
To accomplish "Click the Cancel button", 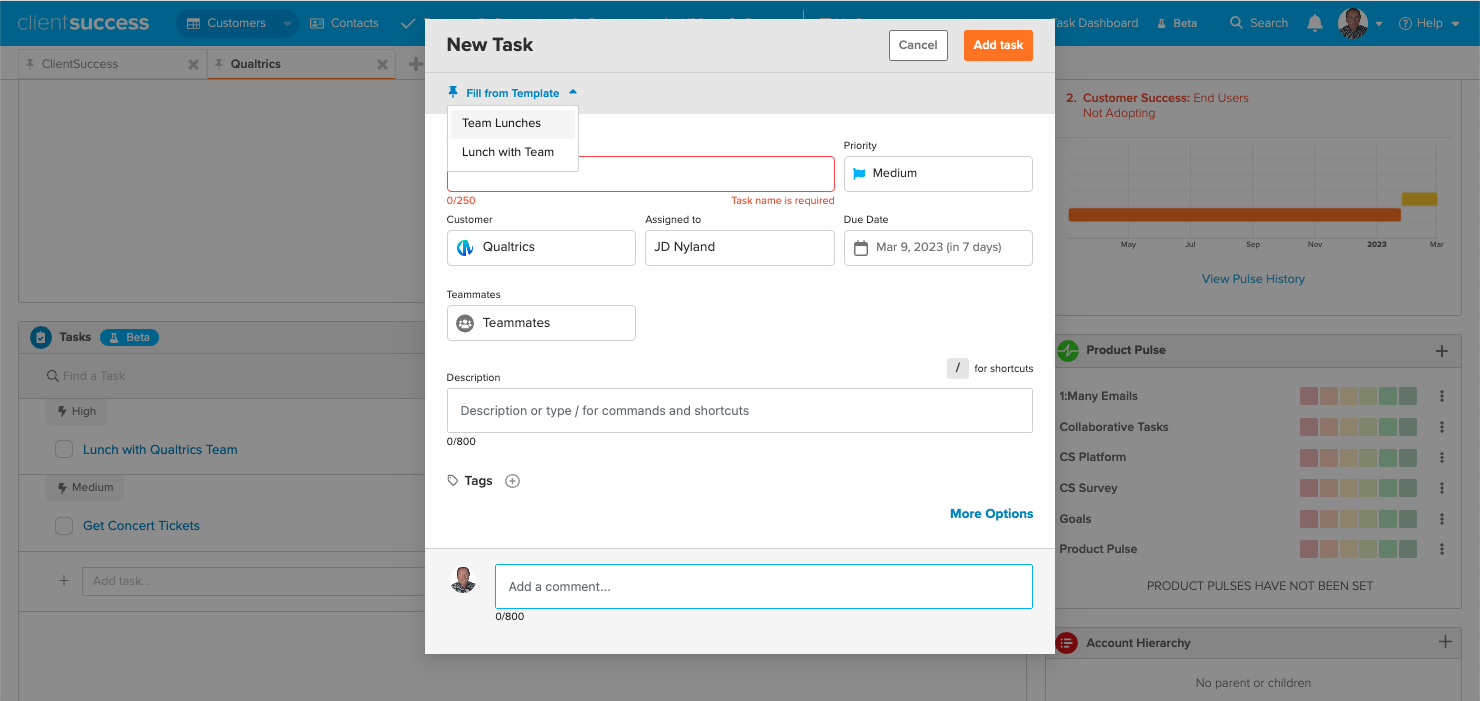I will pyautogui.click(x=918, y=45).
